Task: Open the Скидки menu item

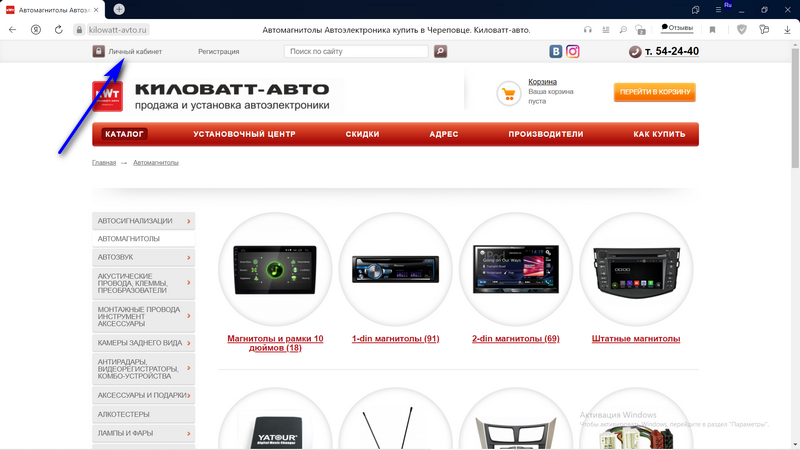Action: (x=362, y=134)
